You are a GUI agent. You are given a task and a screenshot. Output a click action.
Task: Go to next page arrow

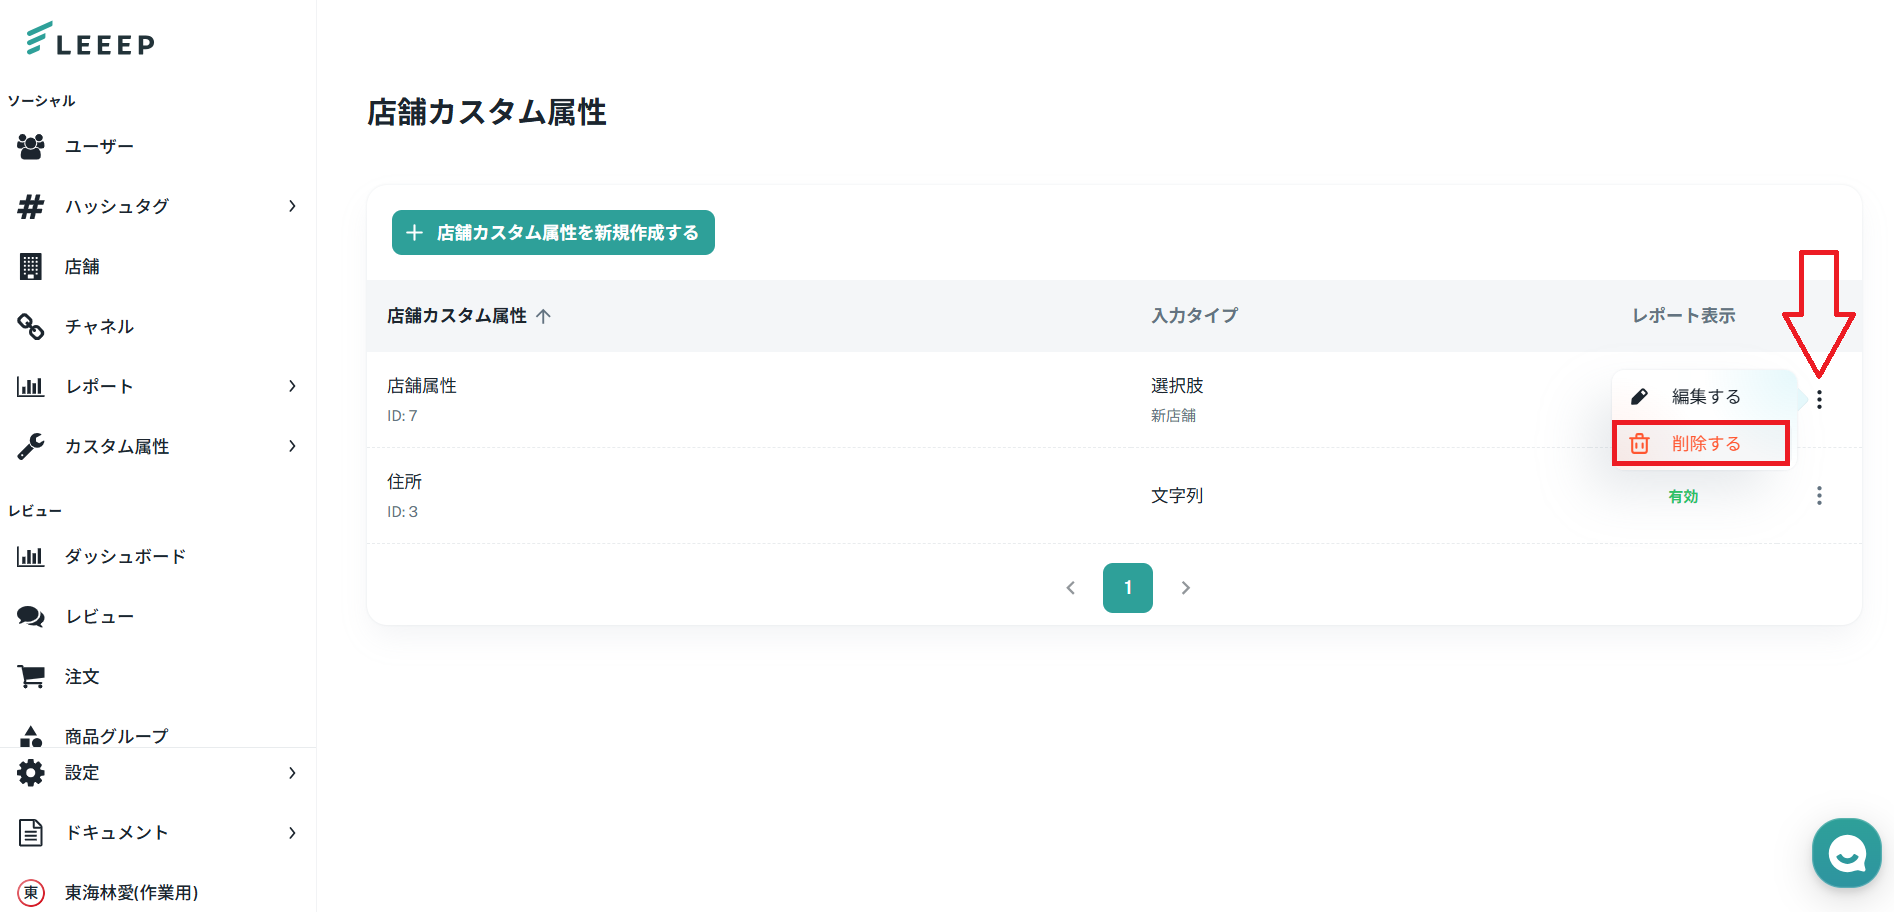click(1185, 588)
